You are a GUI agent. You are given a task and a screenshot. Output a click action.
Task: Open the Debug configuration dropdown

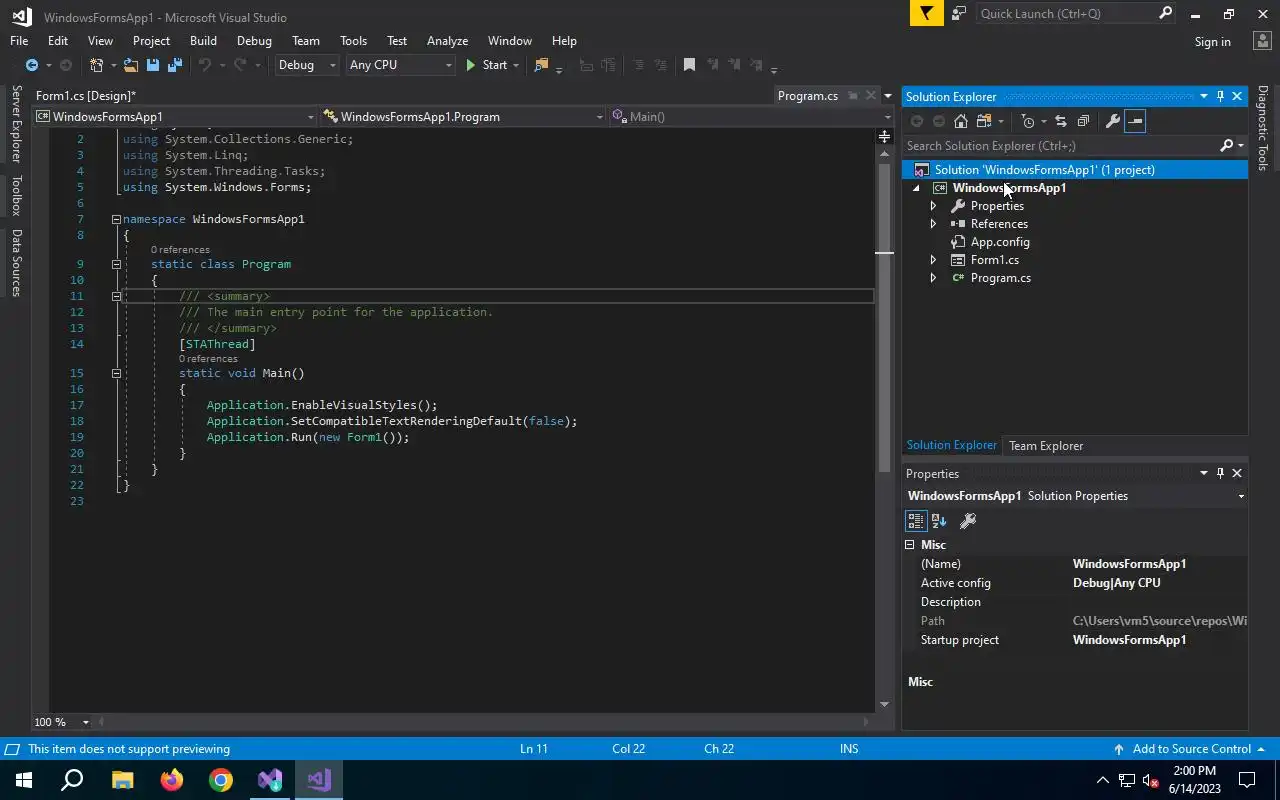[308, 65]
